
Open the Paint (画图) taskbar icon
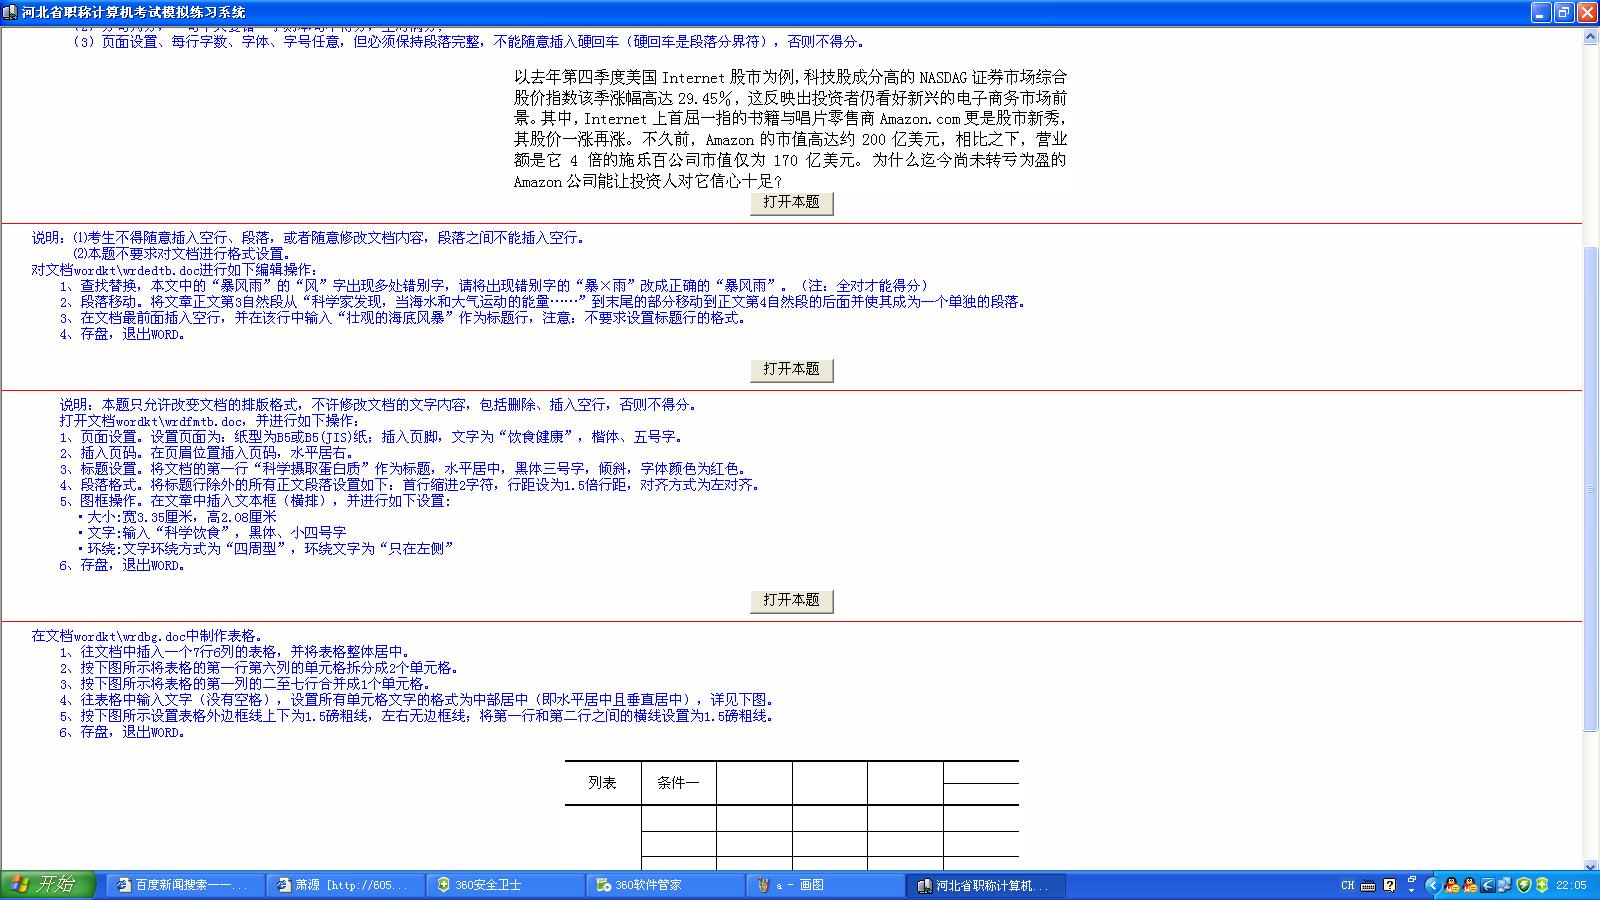click(x=800, y=886)
